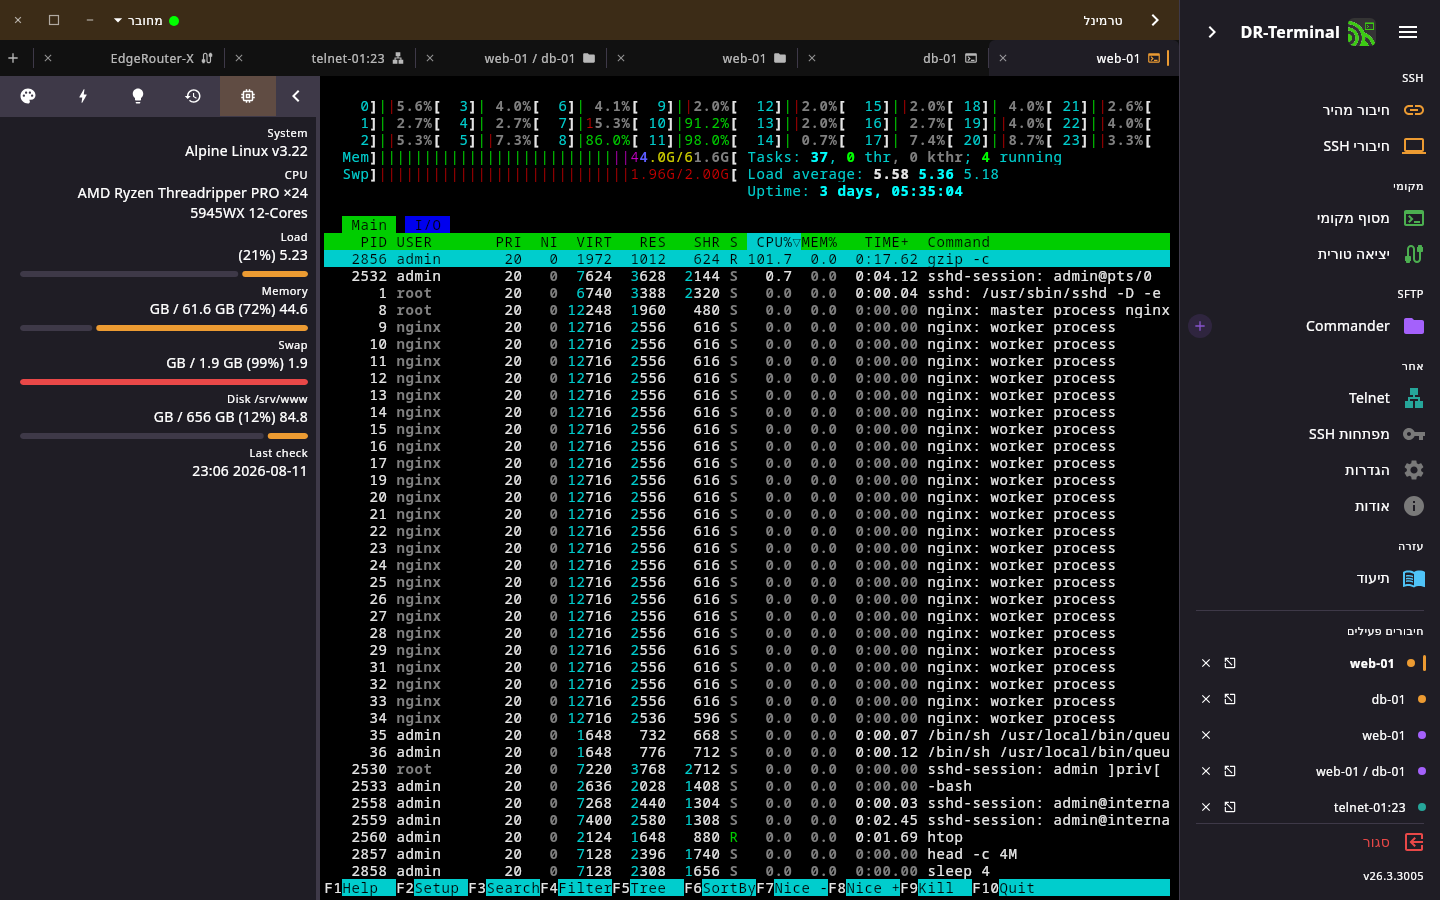Select the htop Main tab
1440x900 pixels.
point(369,225)
